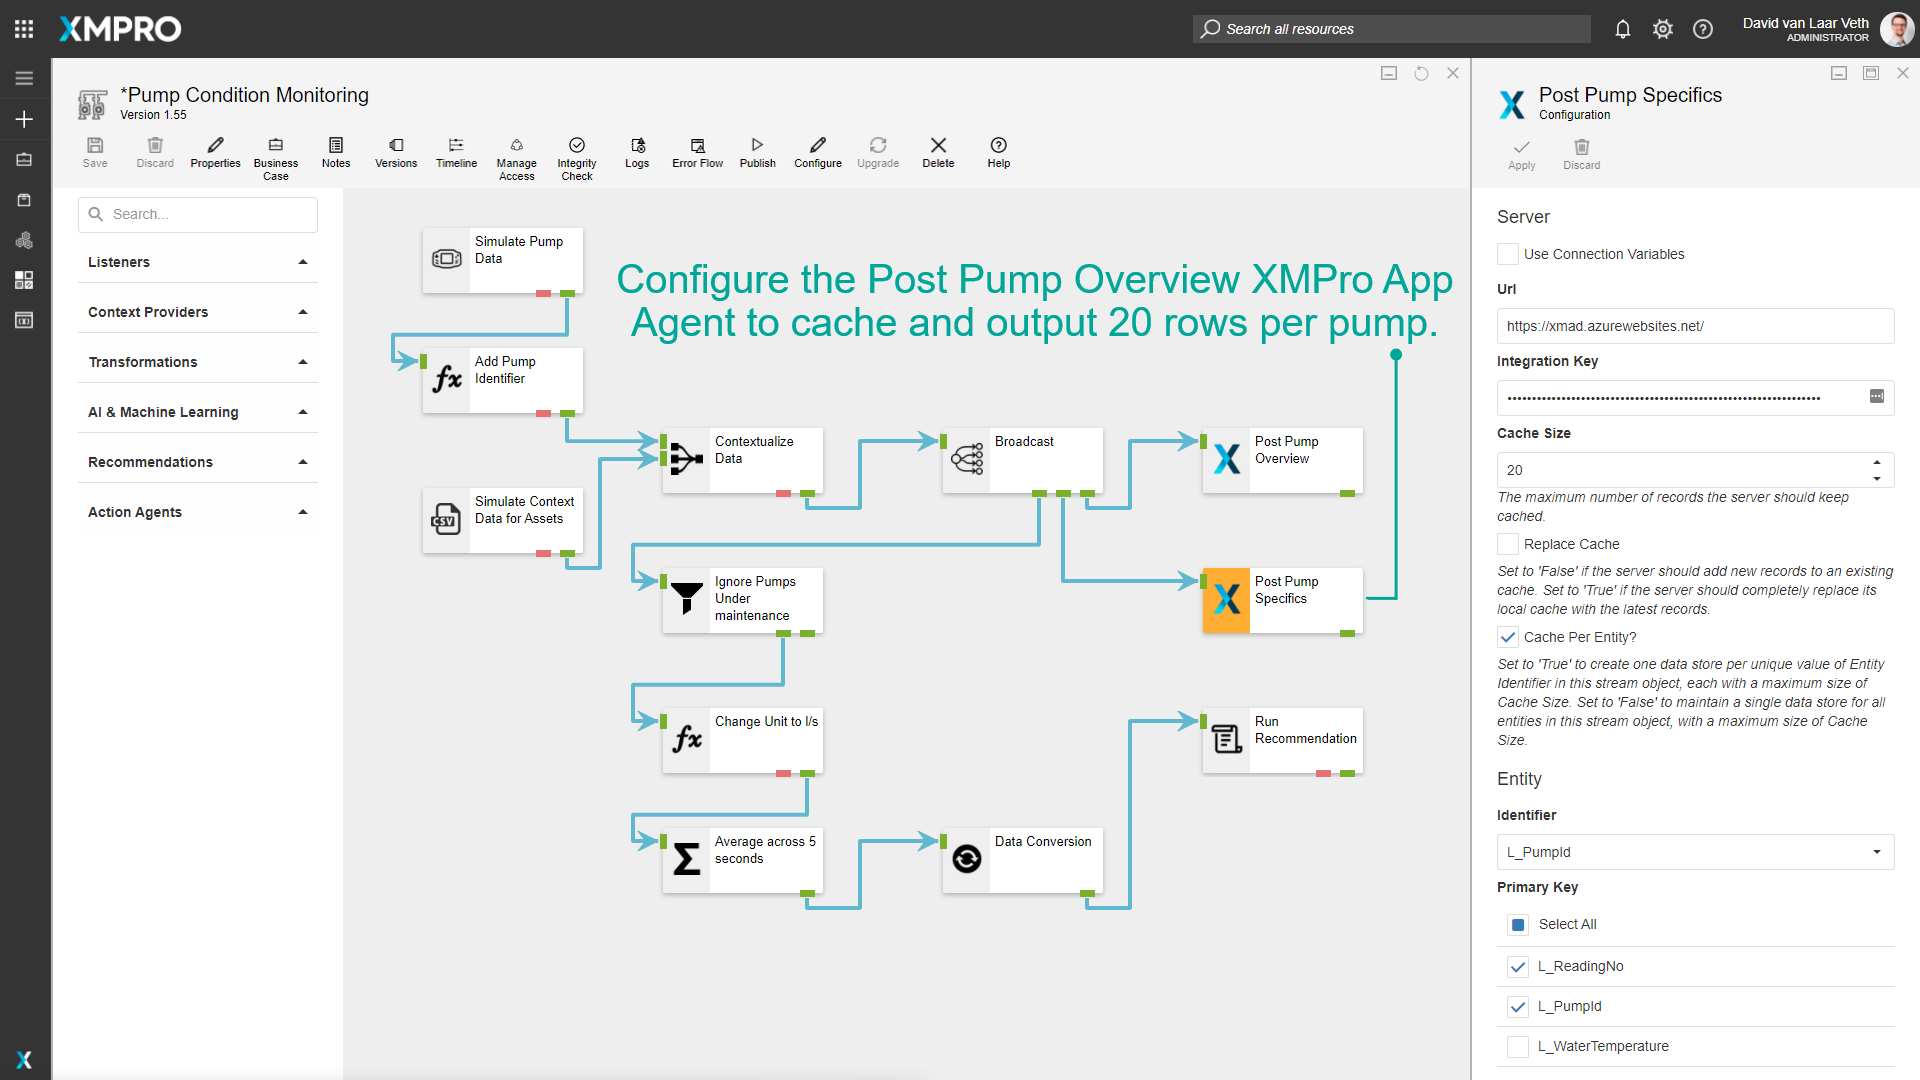
Task: Open Manage Access
Action: click(x=517, y=159)
